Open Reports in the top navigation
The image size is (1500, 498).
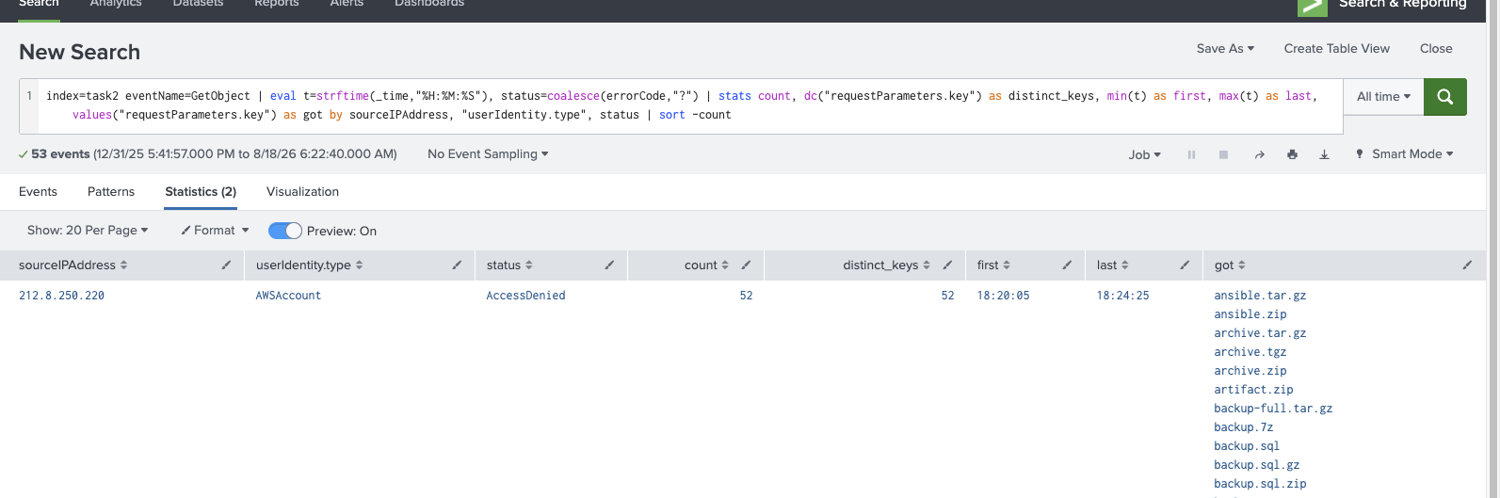(277, 4)
